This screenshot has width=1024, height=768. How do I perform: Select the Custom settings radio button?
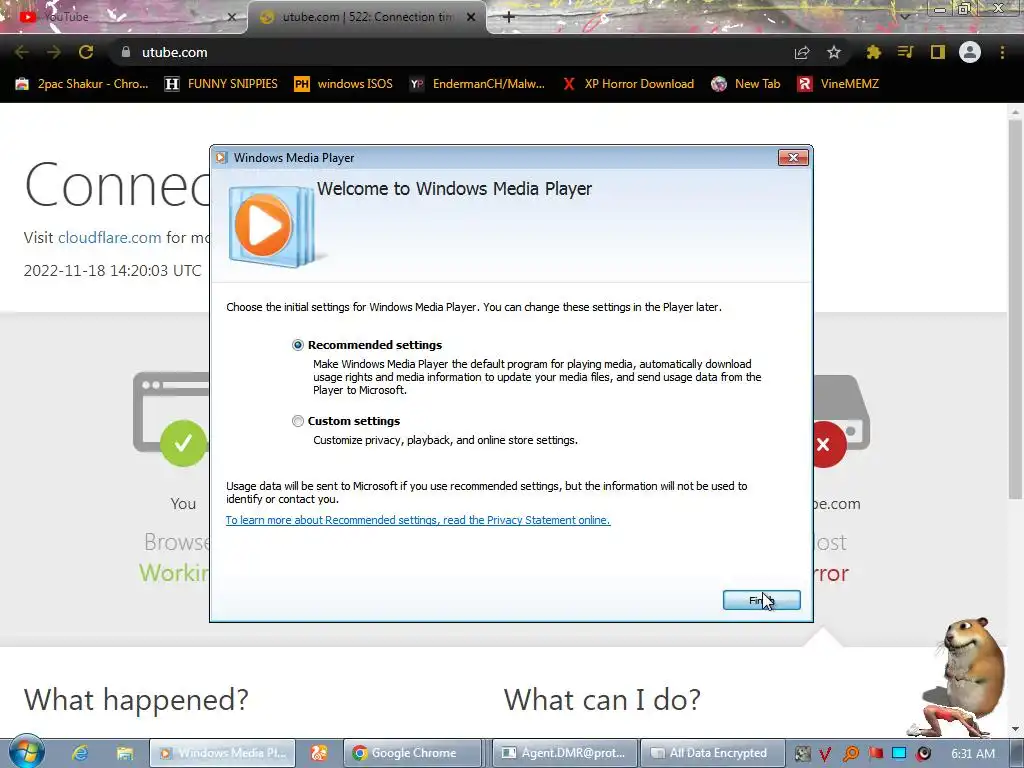click(x=298, y=421)
